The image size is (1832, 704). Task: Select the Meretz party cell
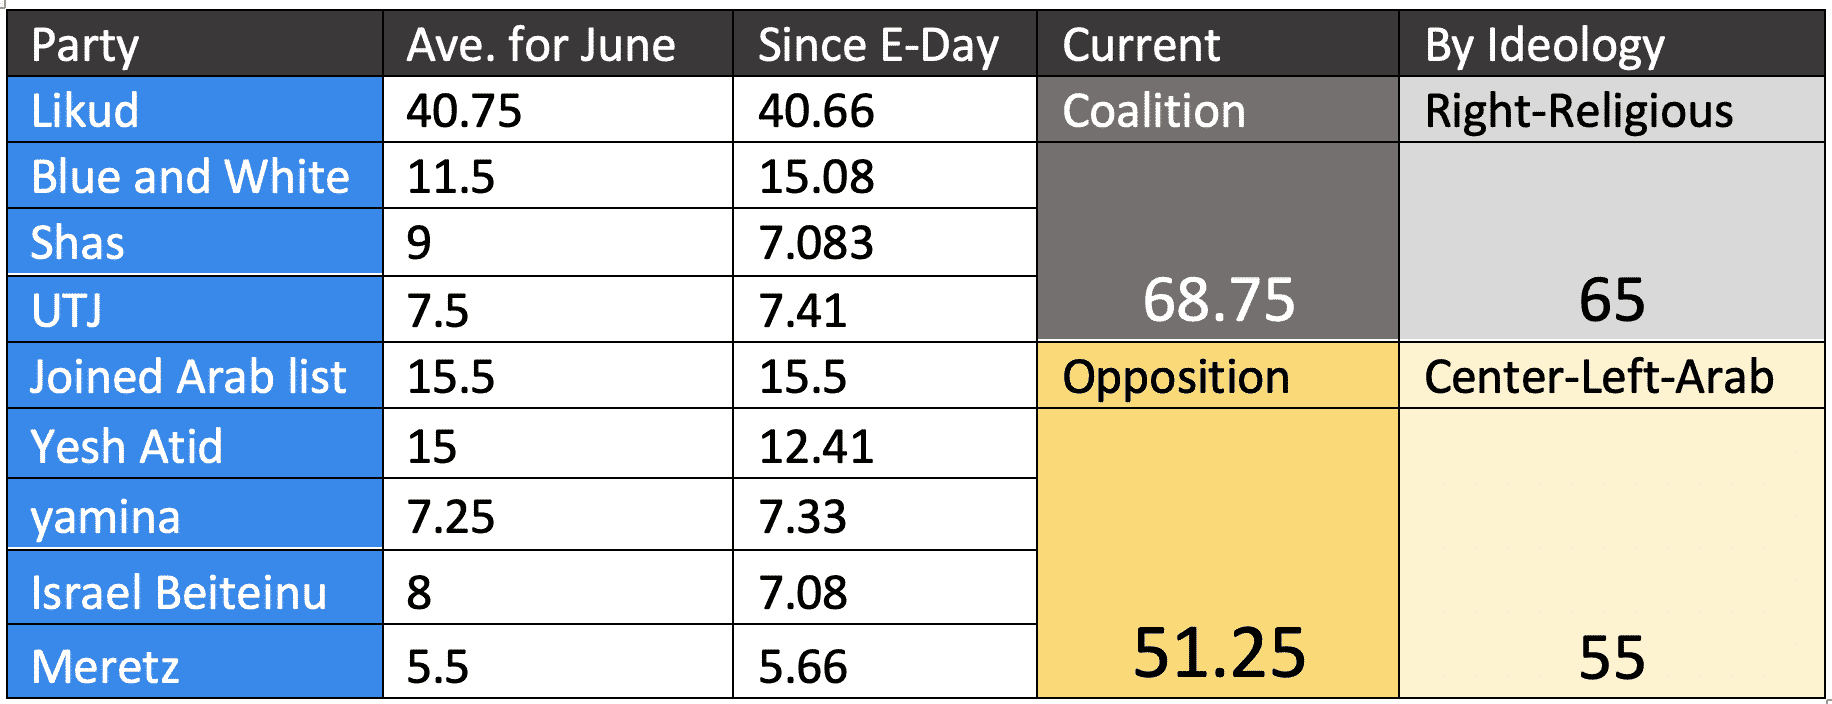(x=194, y=664)
